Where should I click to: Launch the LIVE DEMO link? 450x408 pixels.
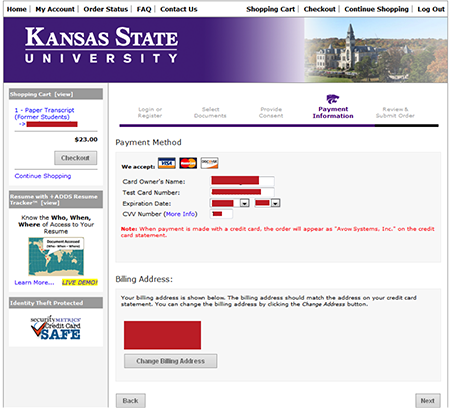pos(80,283)
